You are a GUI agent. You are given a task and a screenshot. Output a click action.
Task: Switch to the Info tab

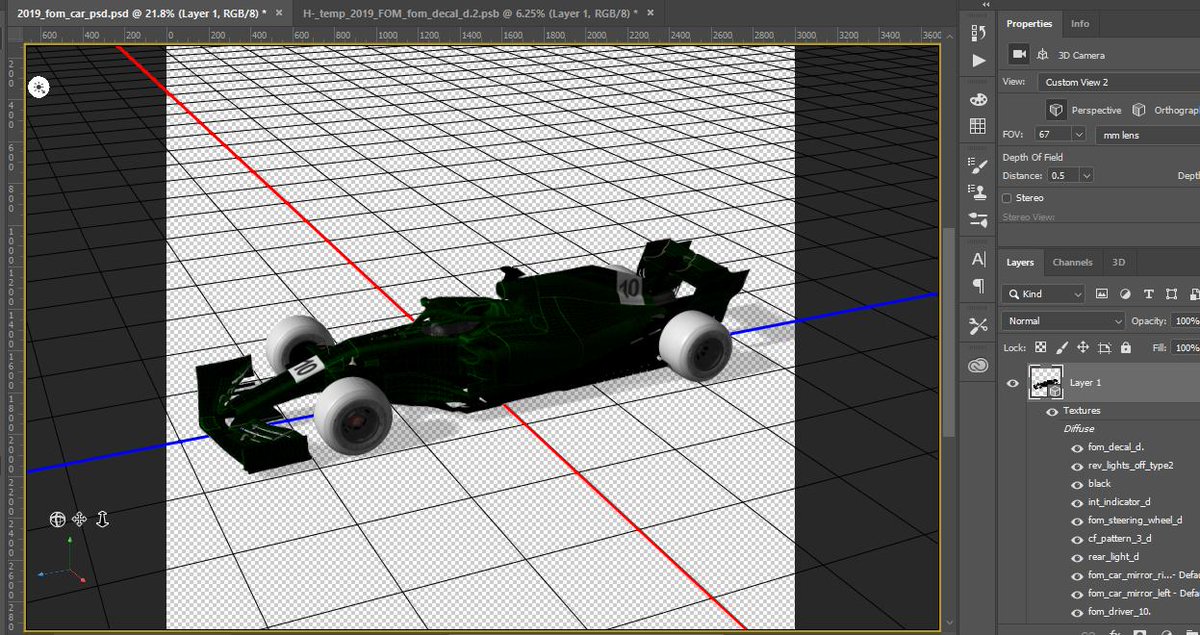coord(1080,23)
